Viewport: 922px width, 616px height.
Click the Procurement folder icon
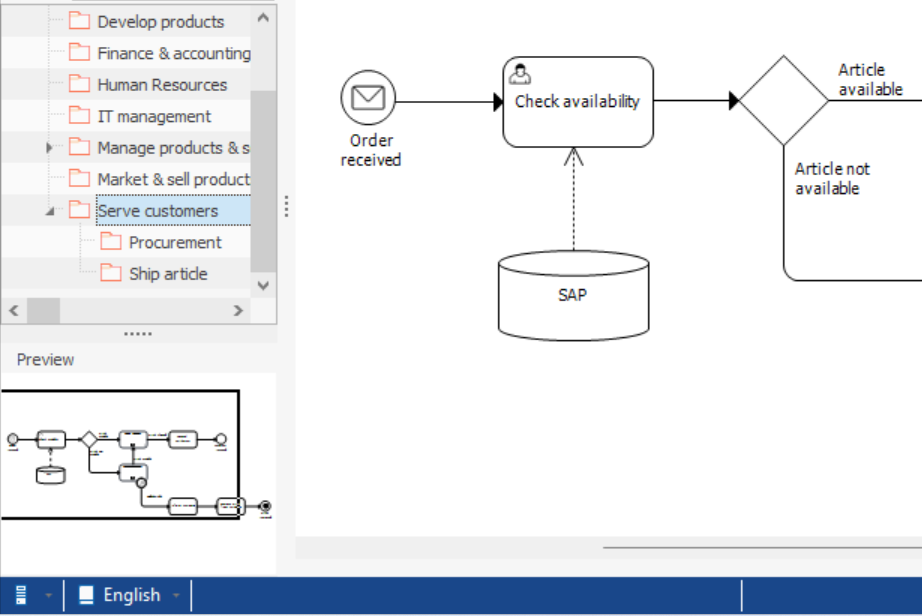[x=111, y=242]
